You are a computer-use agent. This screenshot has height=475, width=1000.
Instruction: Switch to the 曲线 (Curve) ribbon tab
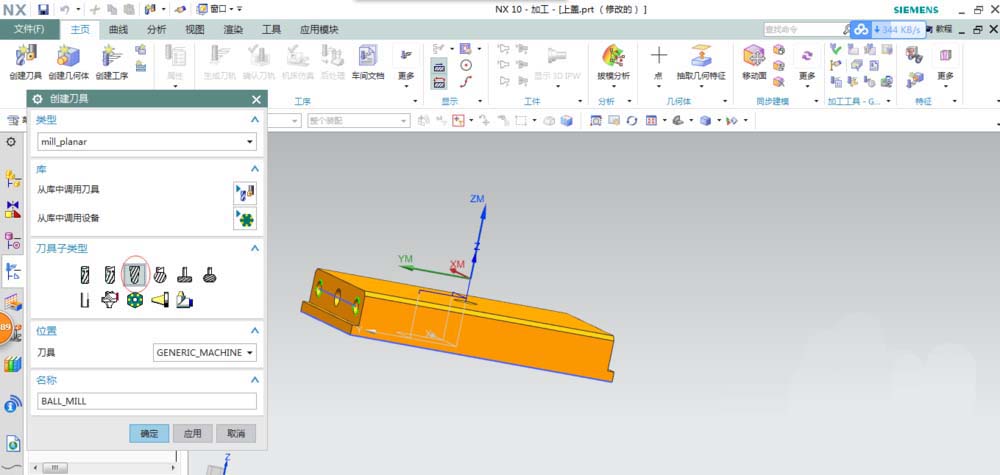(x=118, y=30)
